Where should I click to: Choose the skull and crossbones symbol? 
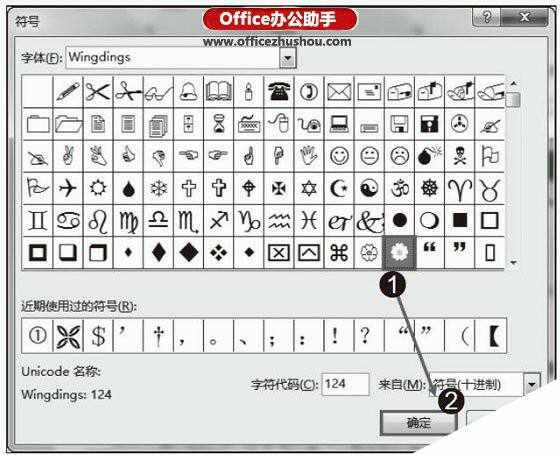click(460, 156)
